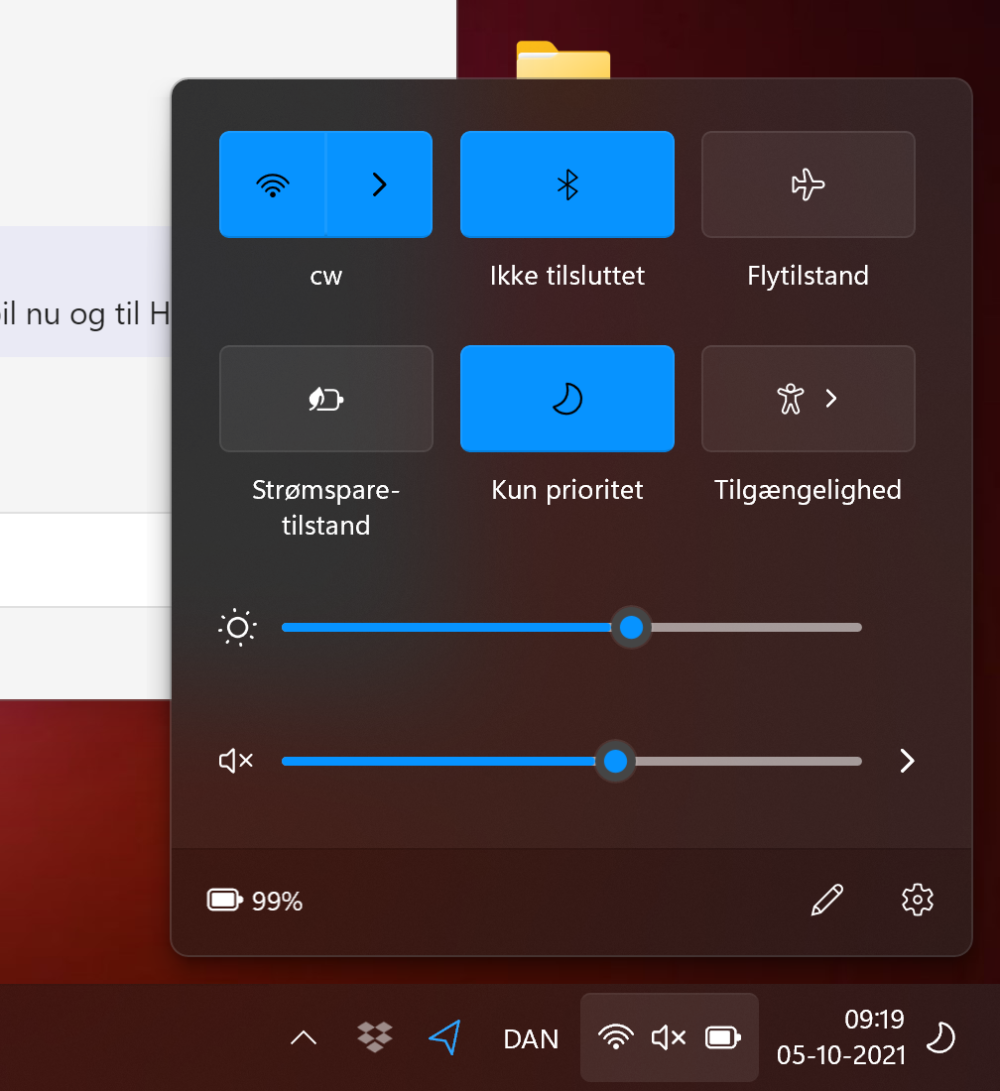Set the brightness slider to its midpoint
Viewport: 1000px width, 1091px height.
(571, 628)
